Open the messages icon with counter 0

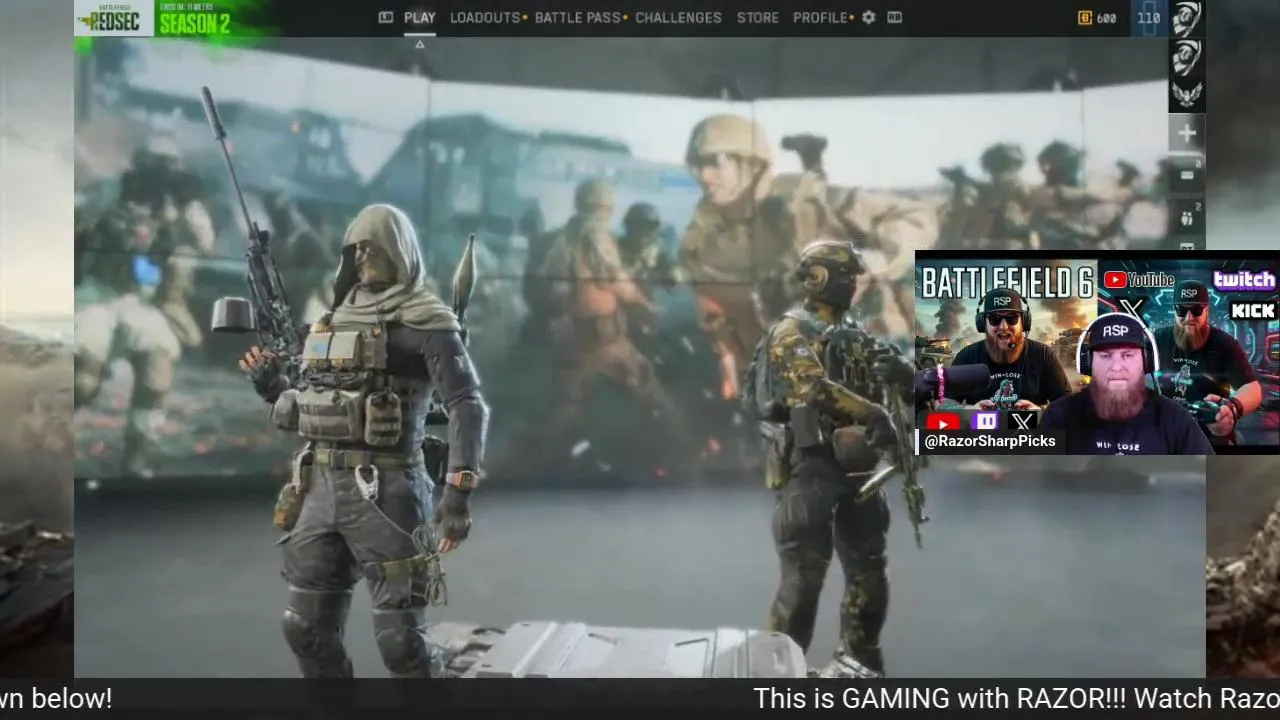1187,175
